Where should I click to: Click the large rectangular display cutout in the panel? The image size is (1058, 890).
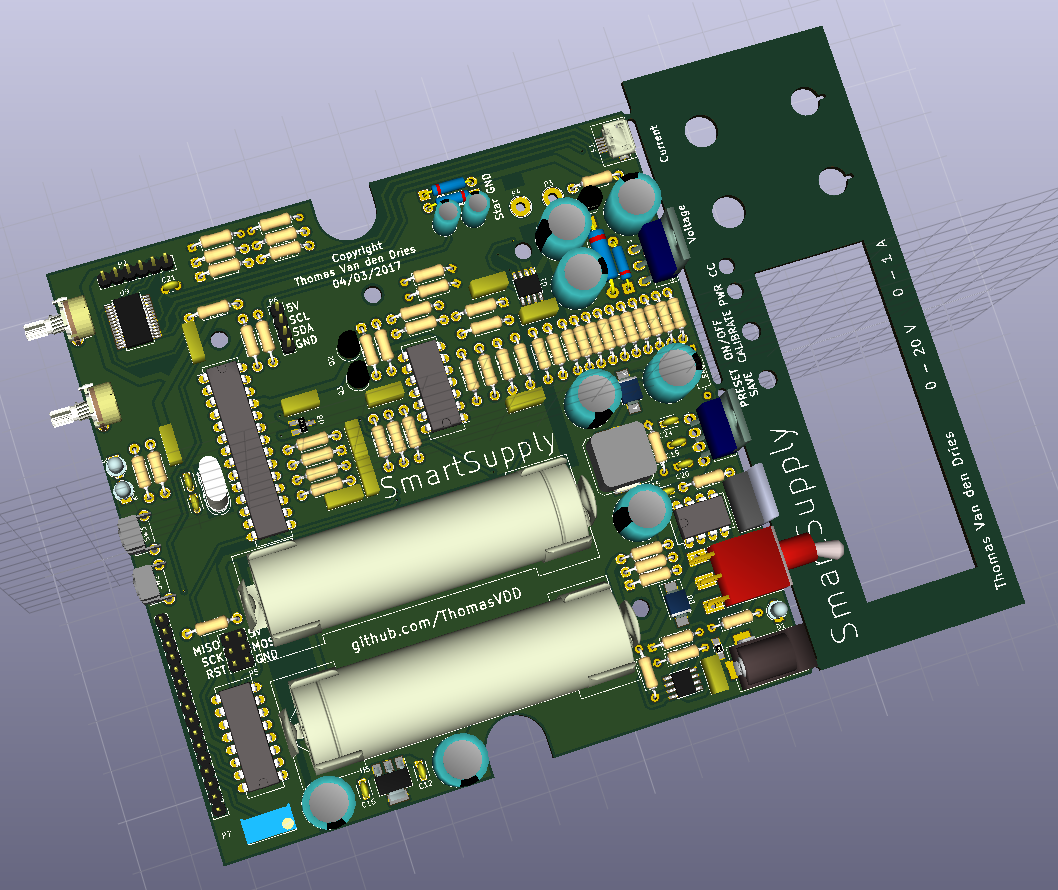(864, 420)
